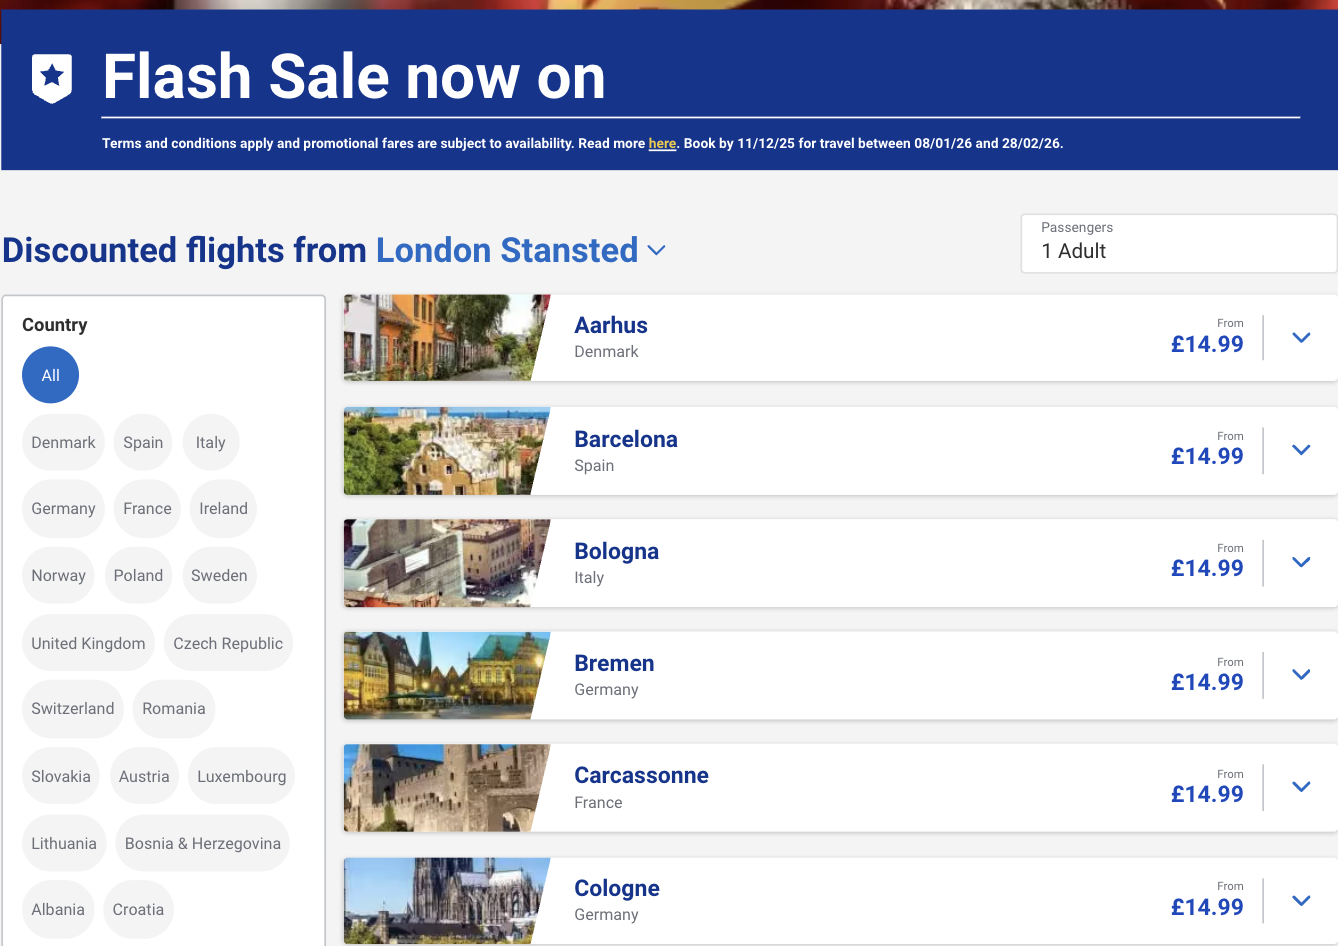Expand the Cologne fare details chevron
Viewport: 1338px width, 946px height.
point(1300,899)
